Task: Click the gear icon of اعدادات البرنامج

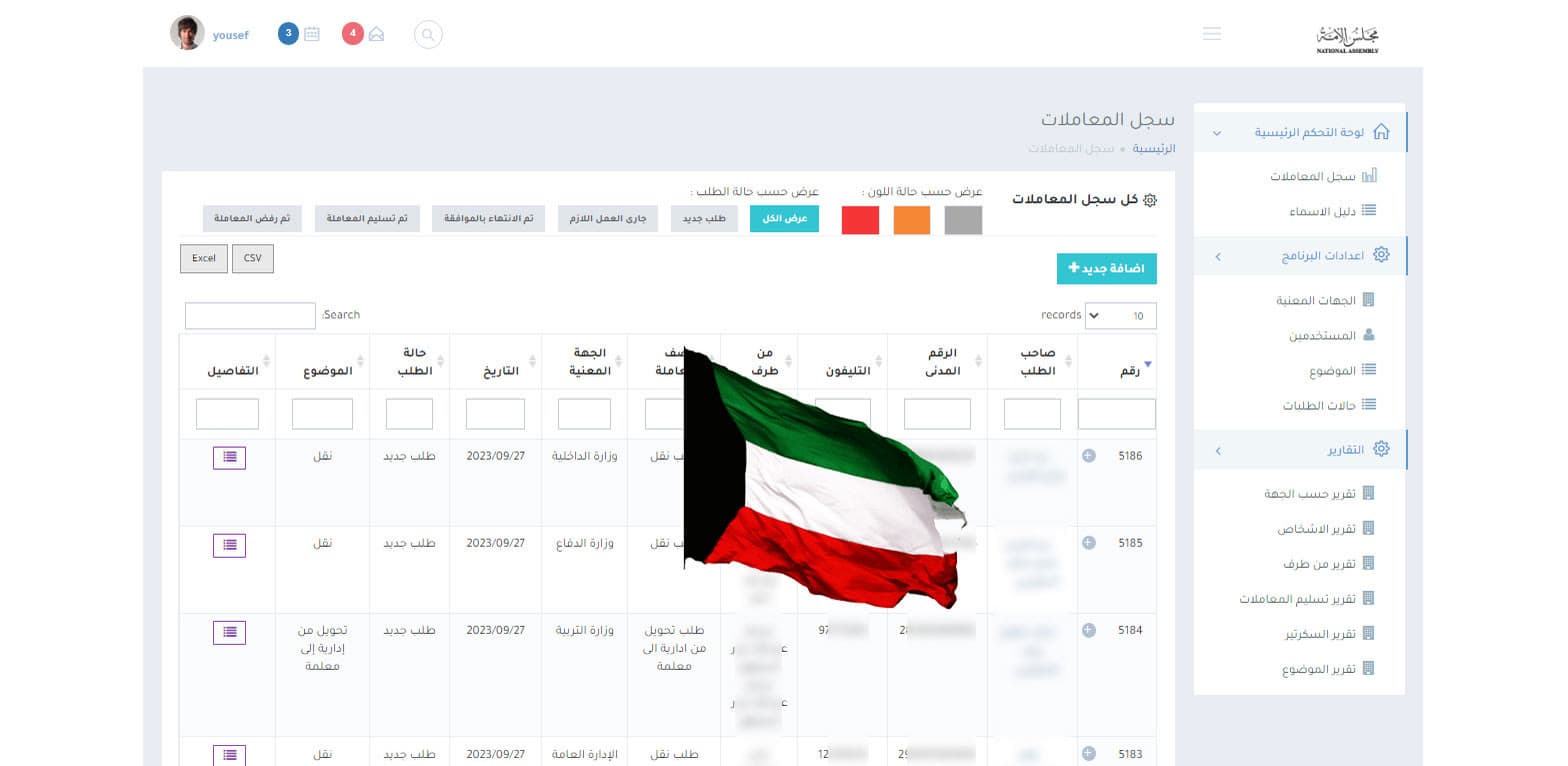Action: pyautogui.click(x=1381, y=255)
